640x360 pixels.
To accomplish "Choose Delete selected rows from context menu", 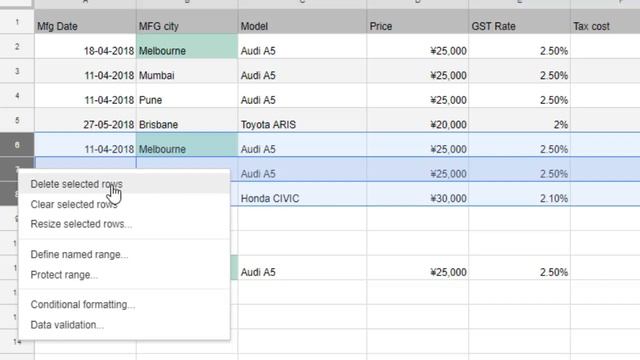I will click(x=124, y=184).
